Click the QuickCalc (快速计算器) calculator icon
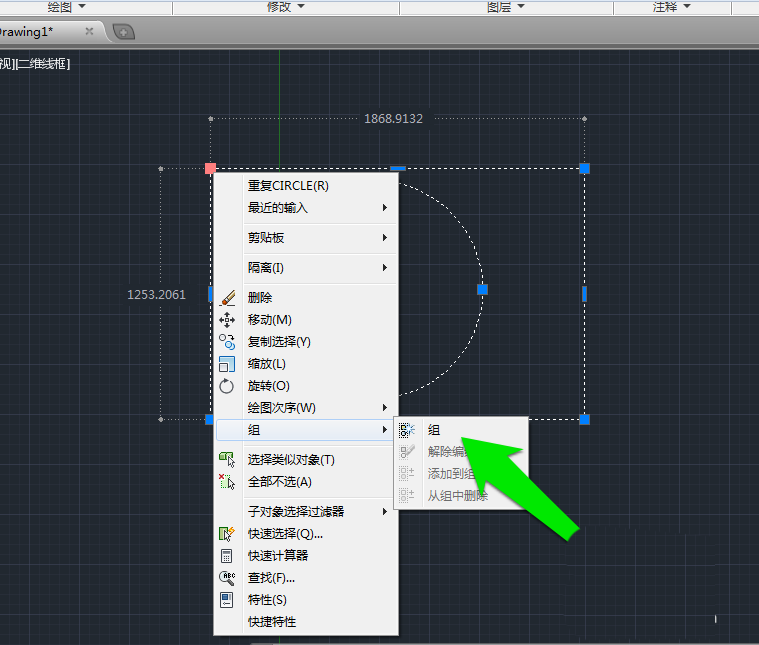The image size is (759, 645). 227,556
